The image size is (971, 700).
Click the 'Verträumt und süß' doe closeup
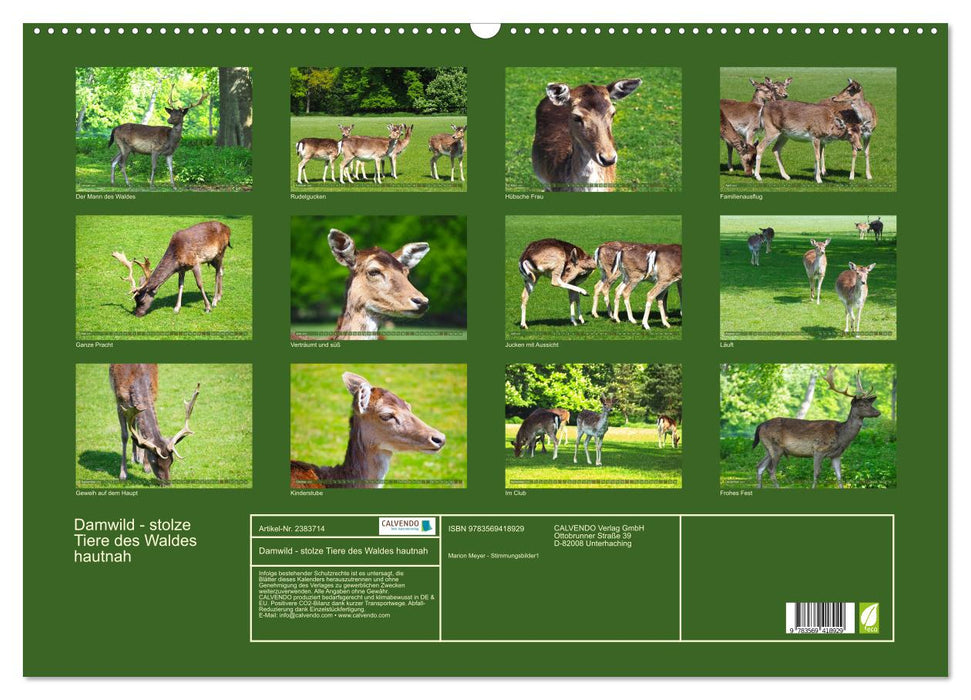tap(378, 278)
